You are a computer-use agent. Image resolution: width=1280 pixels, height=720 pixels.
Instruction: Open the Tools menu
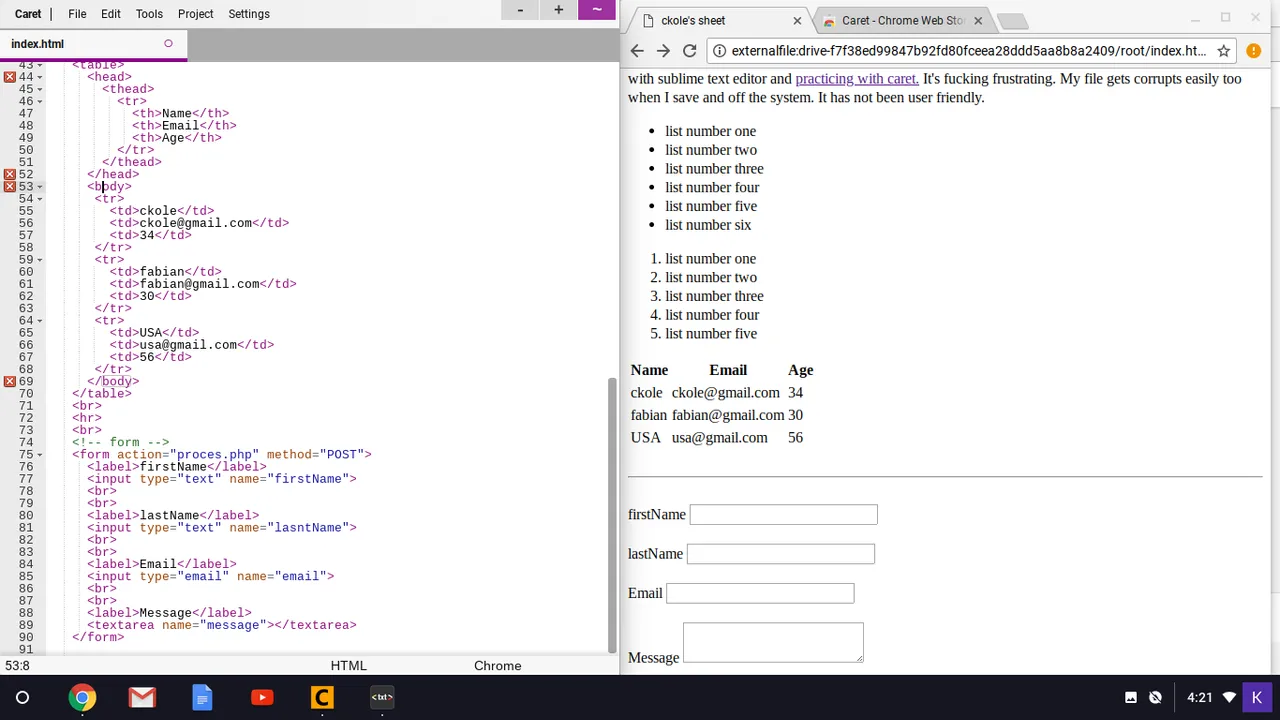[x=149, y=14]
